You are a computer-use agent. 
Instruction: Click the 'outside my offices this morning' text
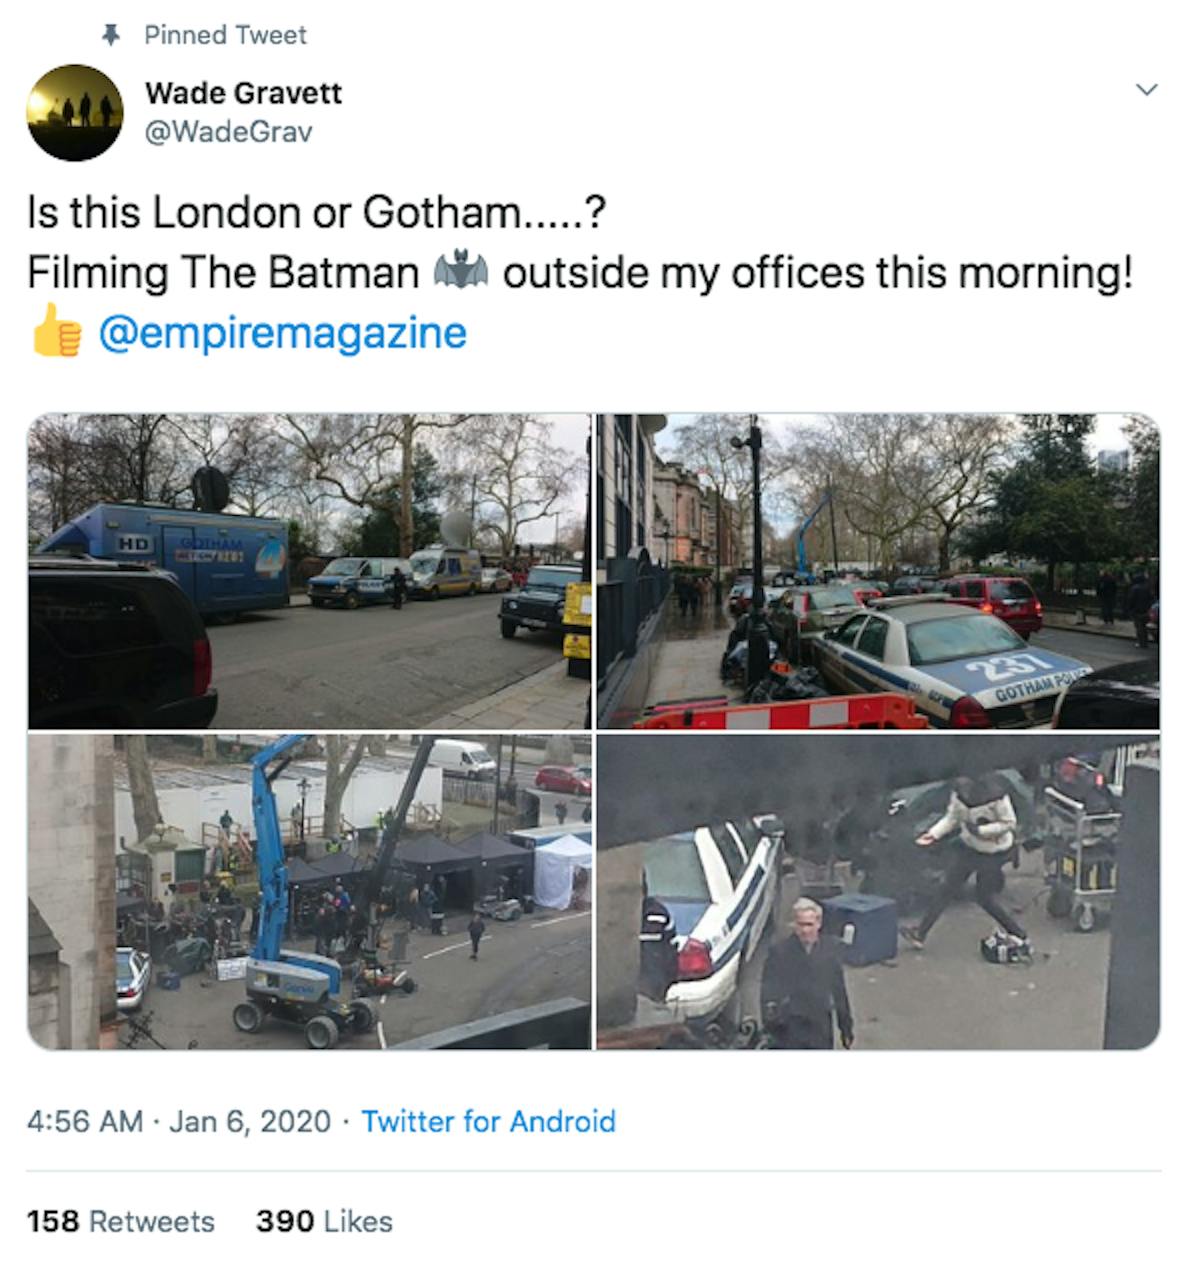[817, 273]
